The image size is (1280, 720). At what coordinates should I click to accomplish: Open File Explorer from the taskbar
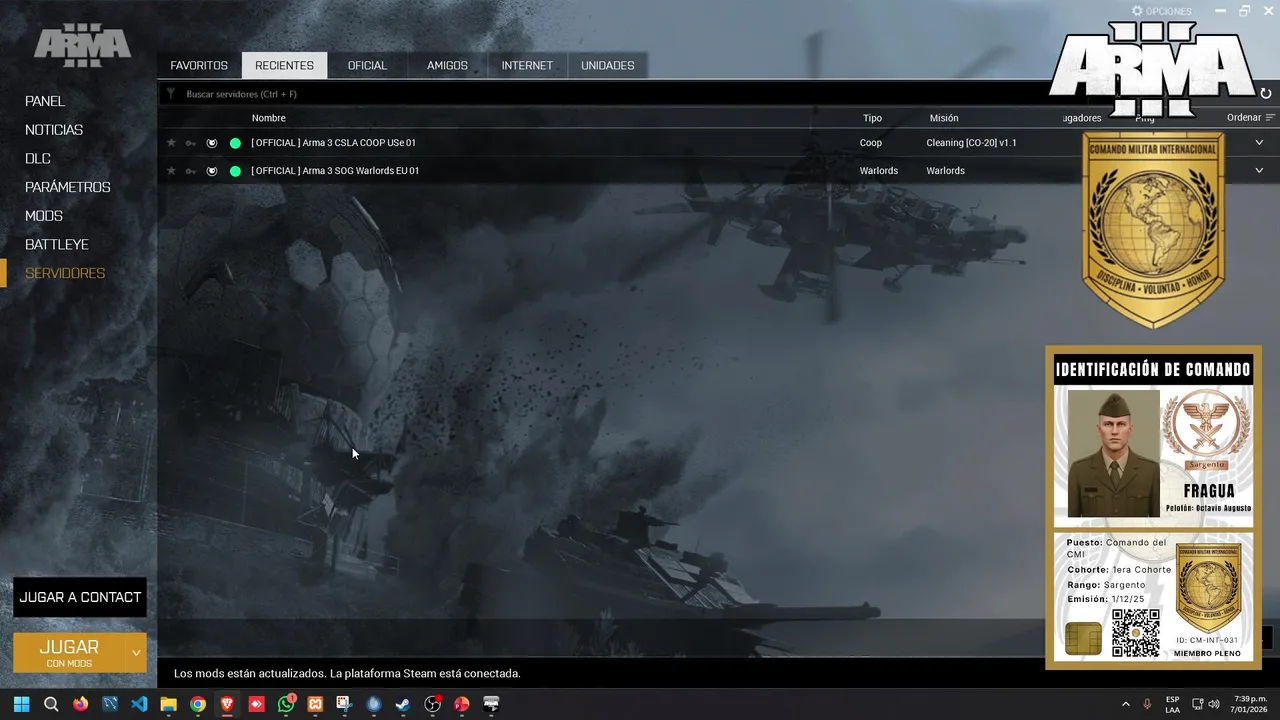(168, 704)
